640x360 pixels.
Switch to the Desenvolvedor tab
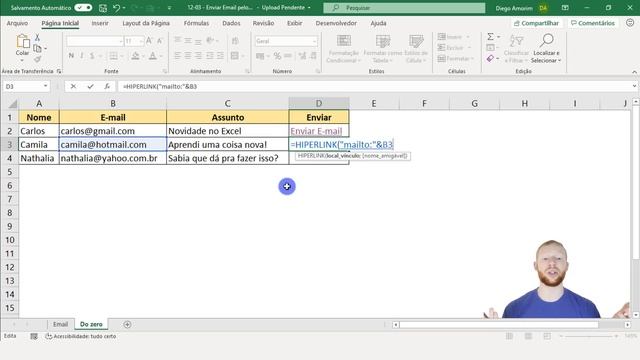click(x=336, y=23)
